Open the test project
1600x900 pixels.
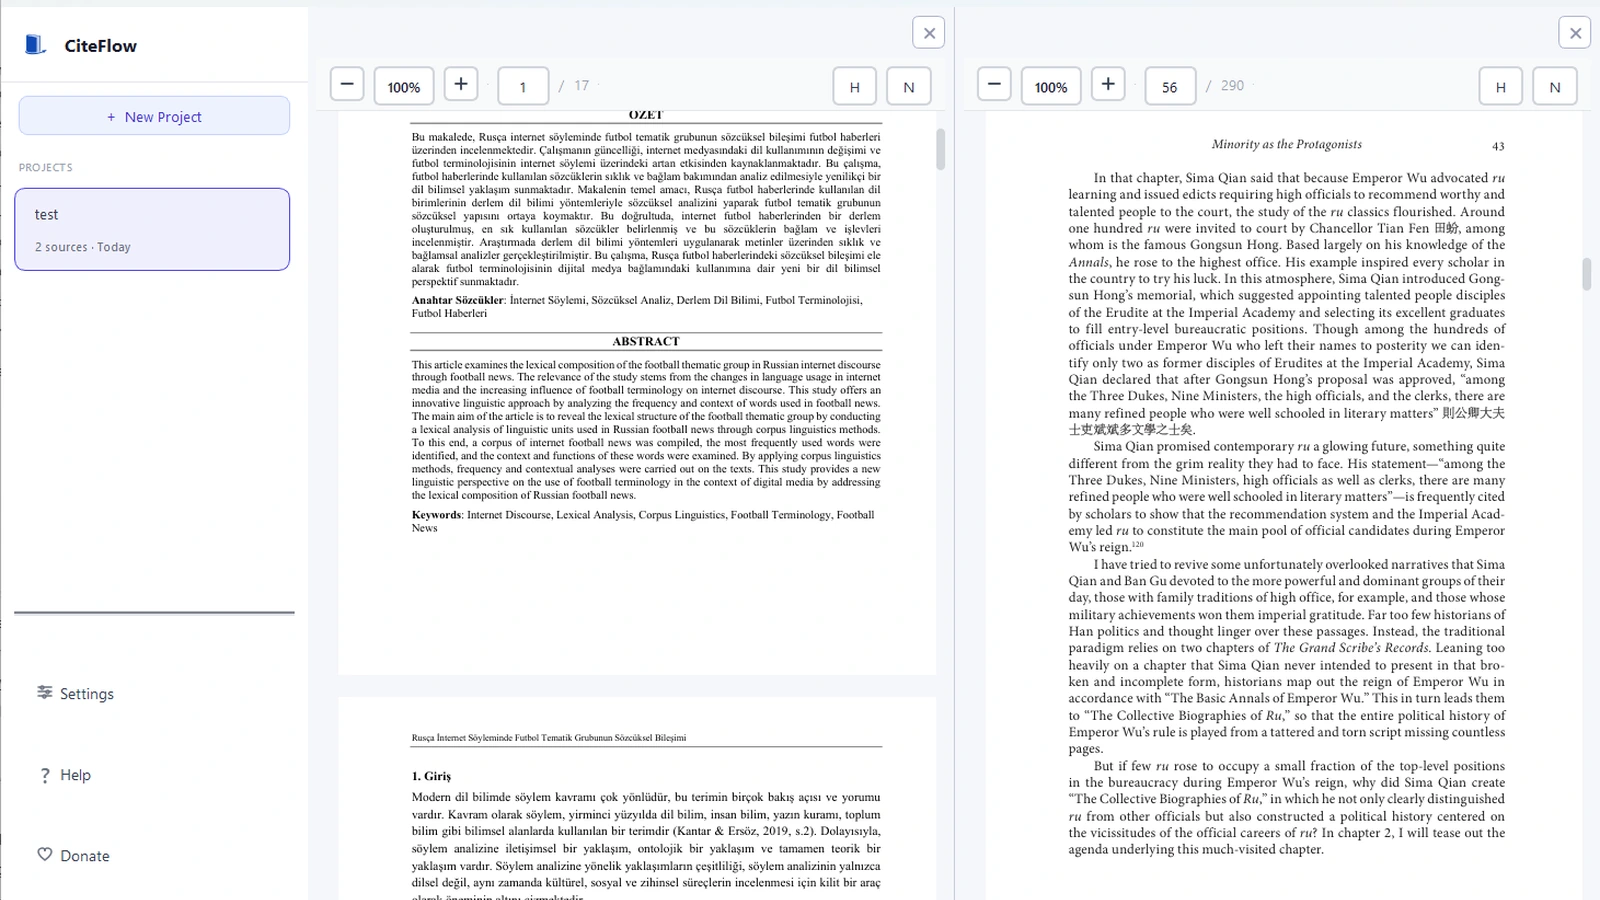[x=152, y=228]
